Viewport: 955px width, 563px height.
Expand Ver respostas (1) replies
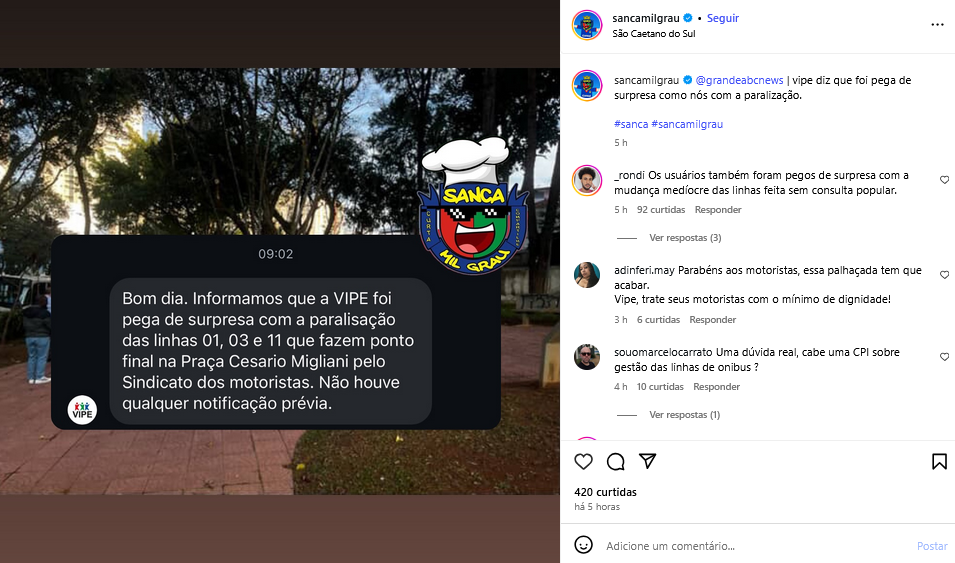tap(685, 414)
